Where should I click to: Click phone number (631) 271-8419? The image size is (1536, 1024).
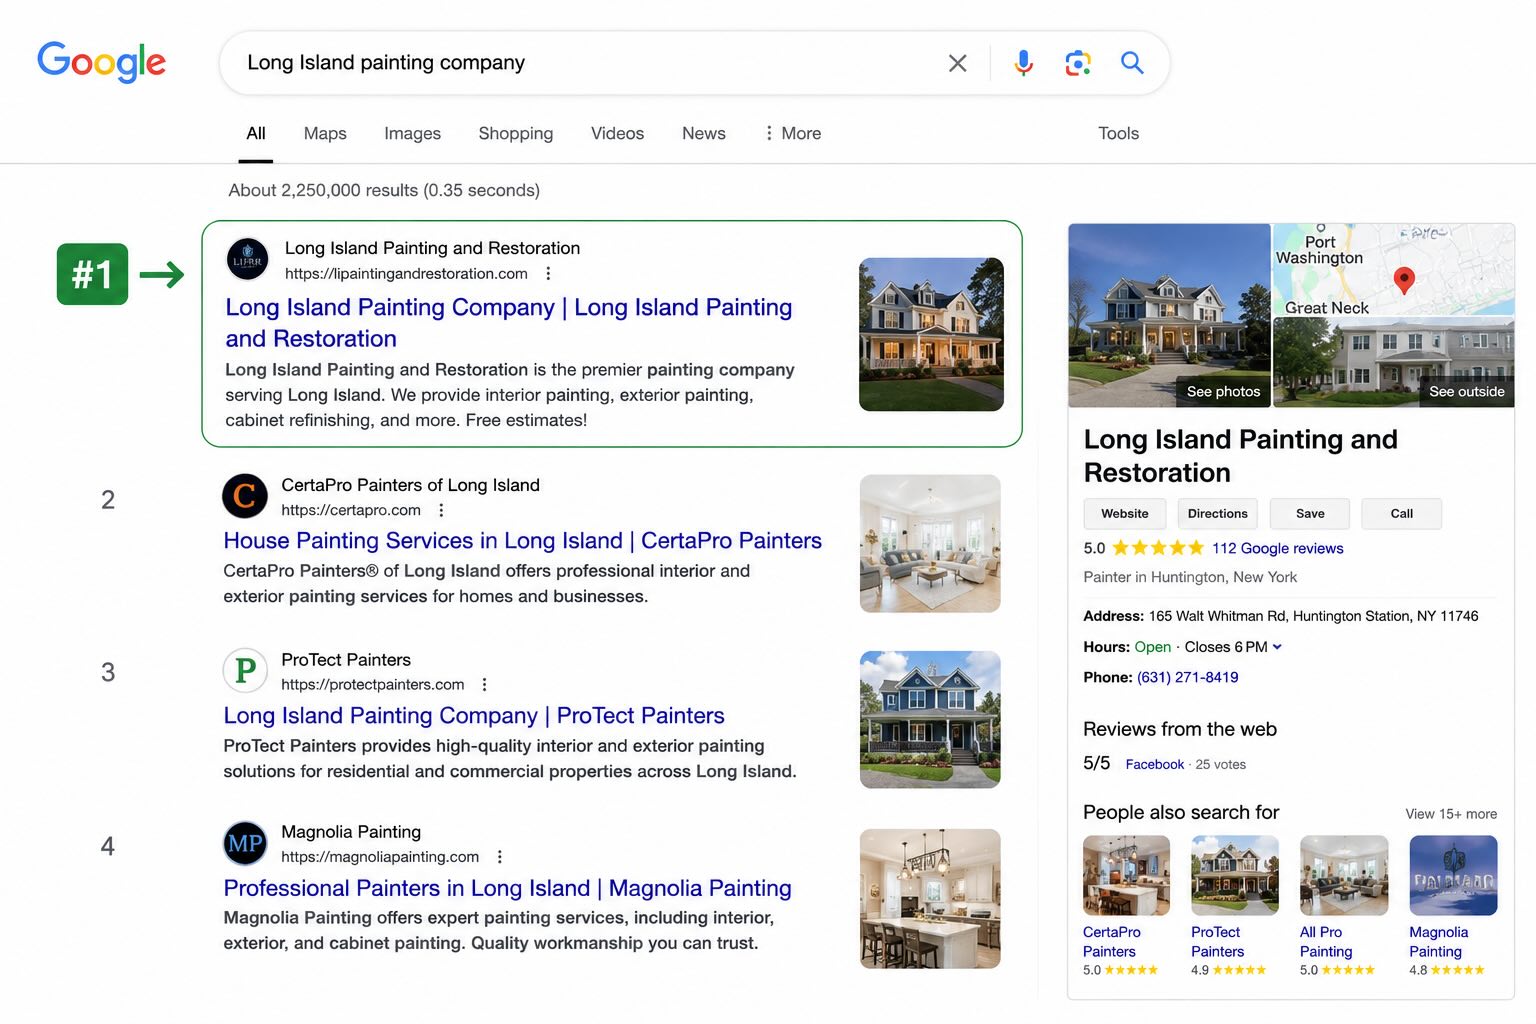tap(1187, 677)
